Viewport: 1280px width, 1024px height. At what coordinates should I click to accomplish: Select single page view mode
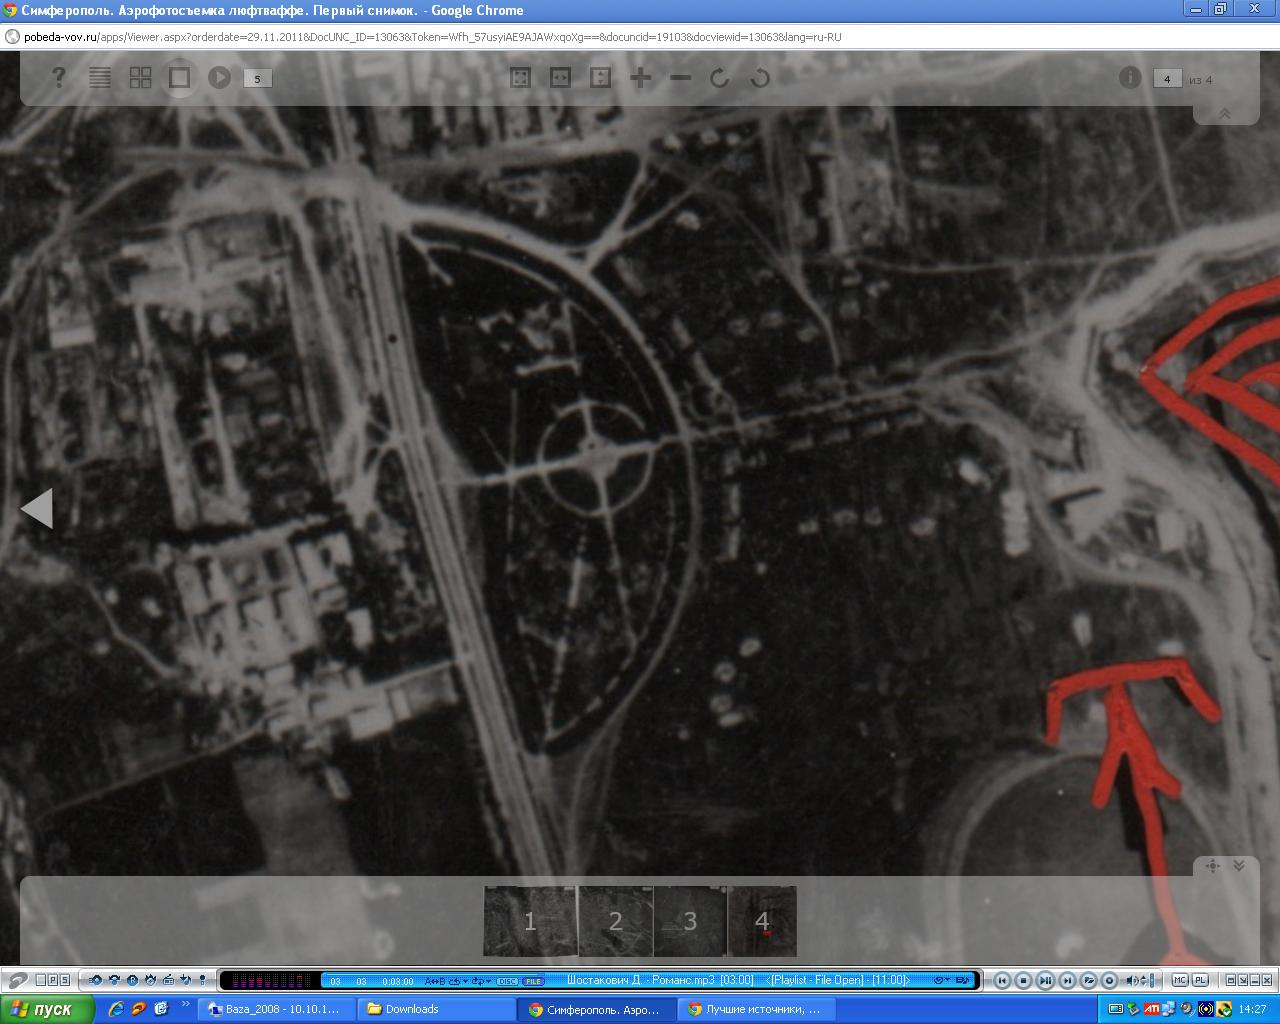tap(180, 78)
